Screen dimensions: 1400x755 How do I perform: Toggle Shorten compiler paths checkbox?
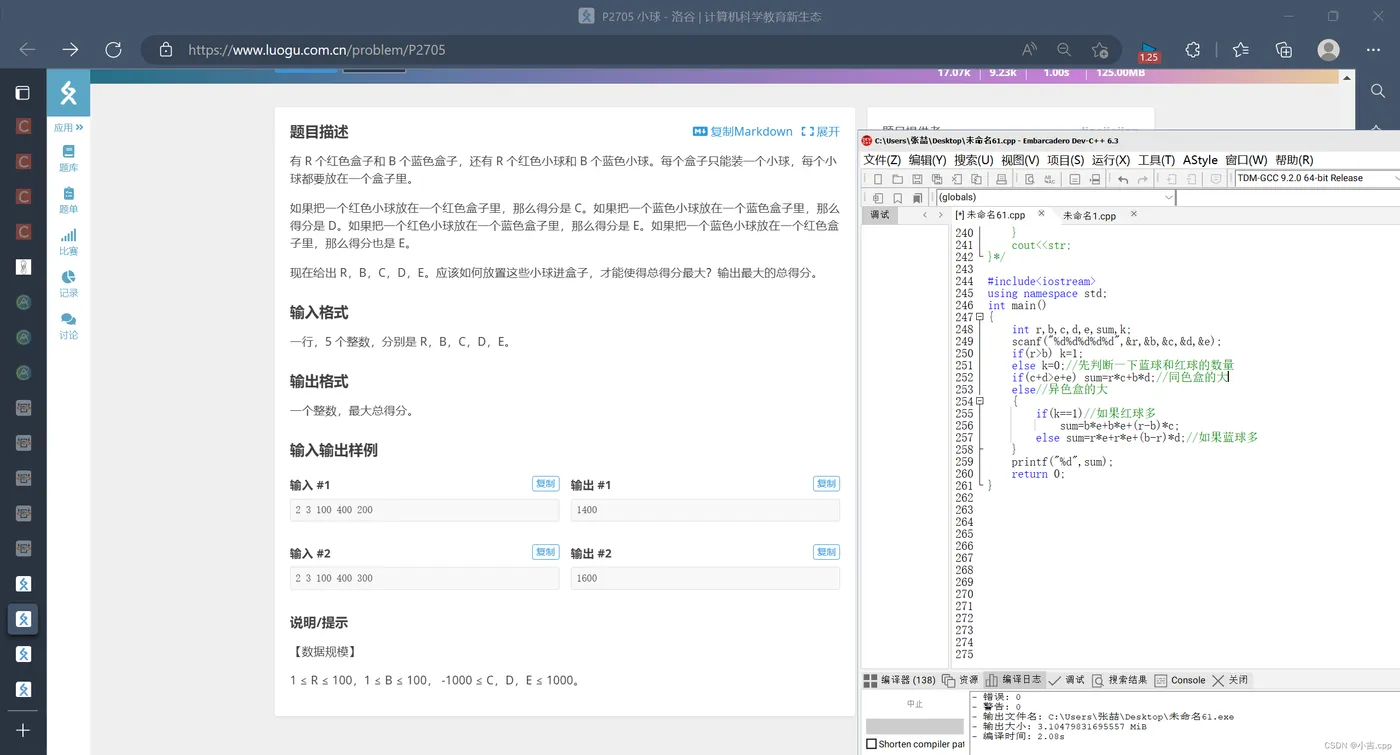click(871, 744)
